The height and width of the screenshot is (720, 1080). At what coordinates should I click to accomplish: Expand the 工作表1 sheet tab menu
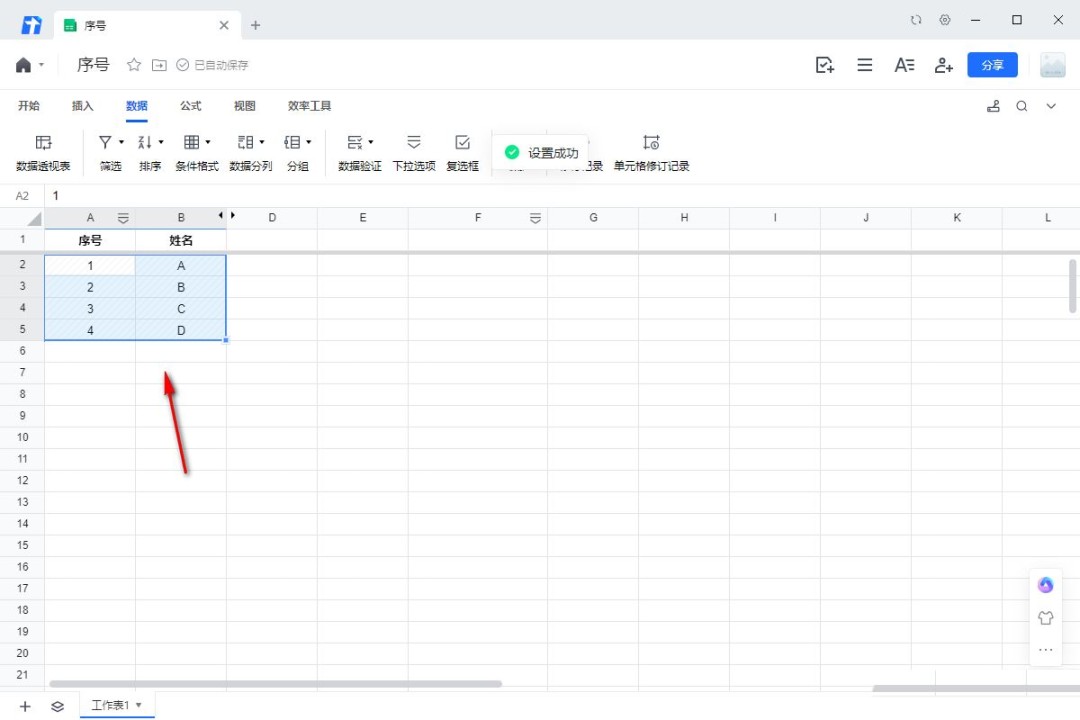(x=139, y=706)
